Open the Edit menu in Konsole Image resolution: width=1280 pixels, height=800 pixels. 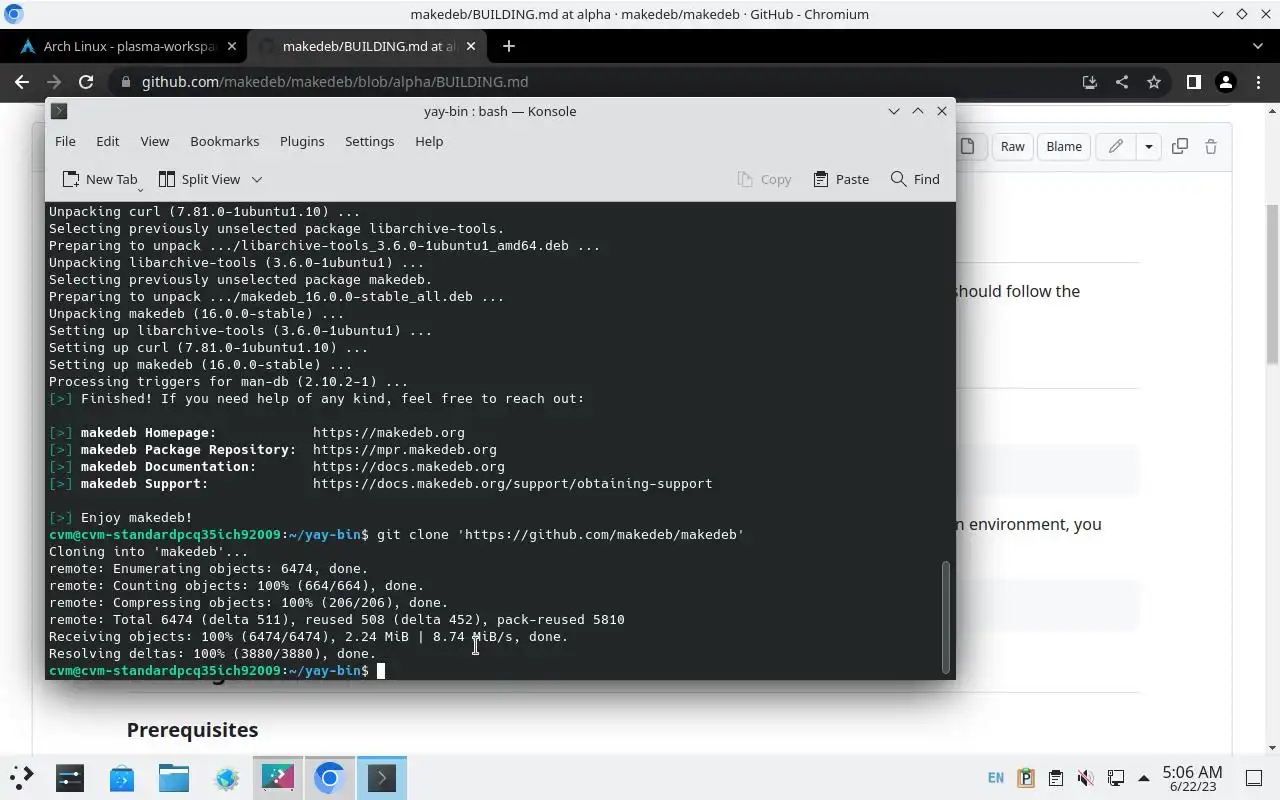tap(107, 141)
